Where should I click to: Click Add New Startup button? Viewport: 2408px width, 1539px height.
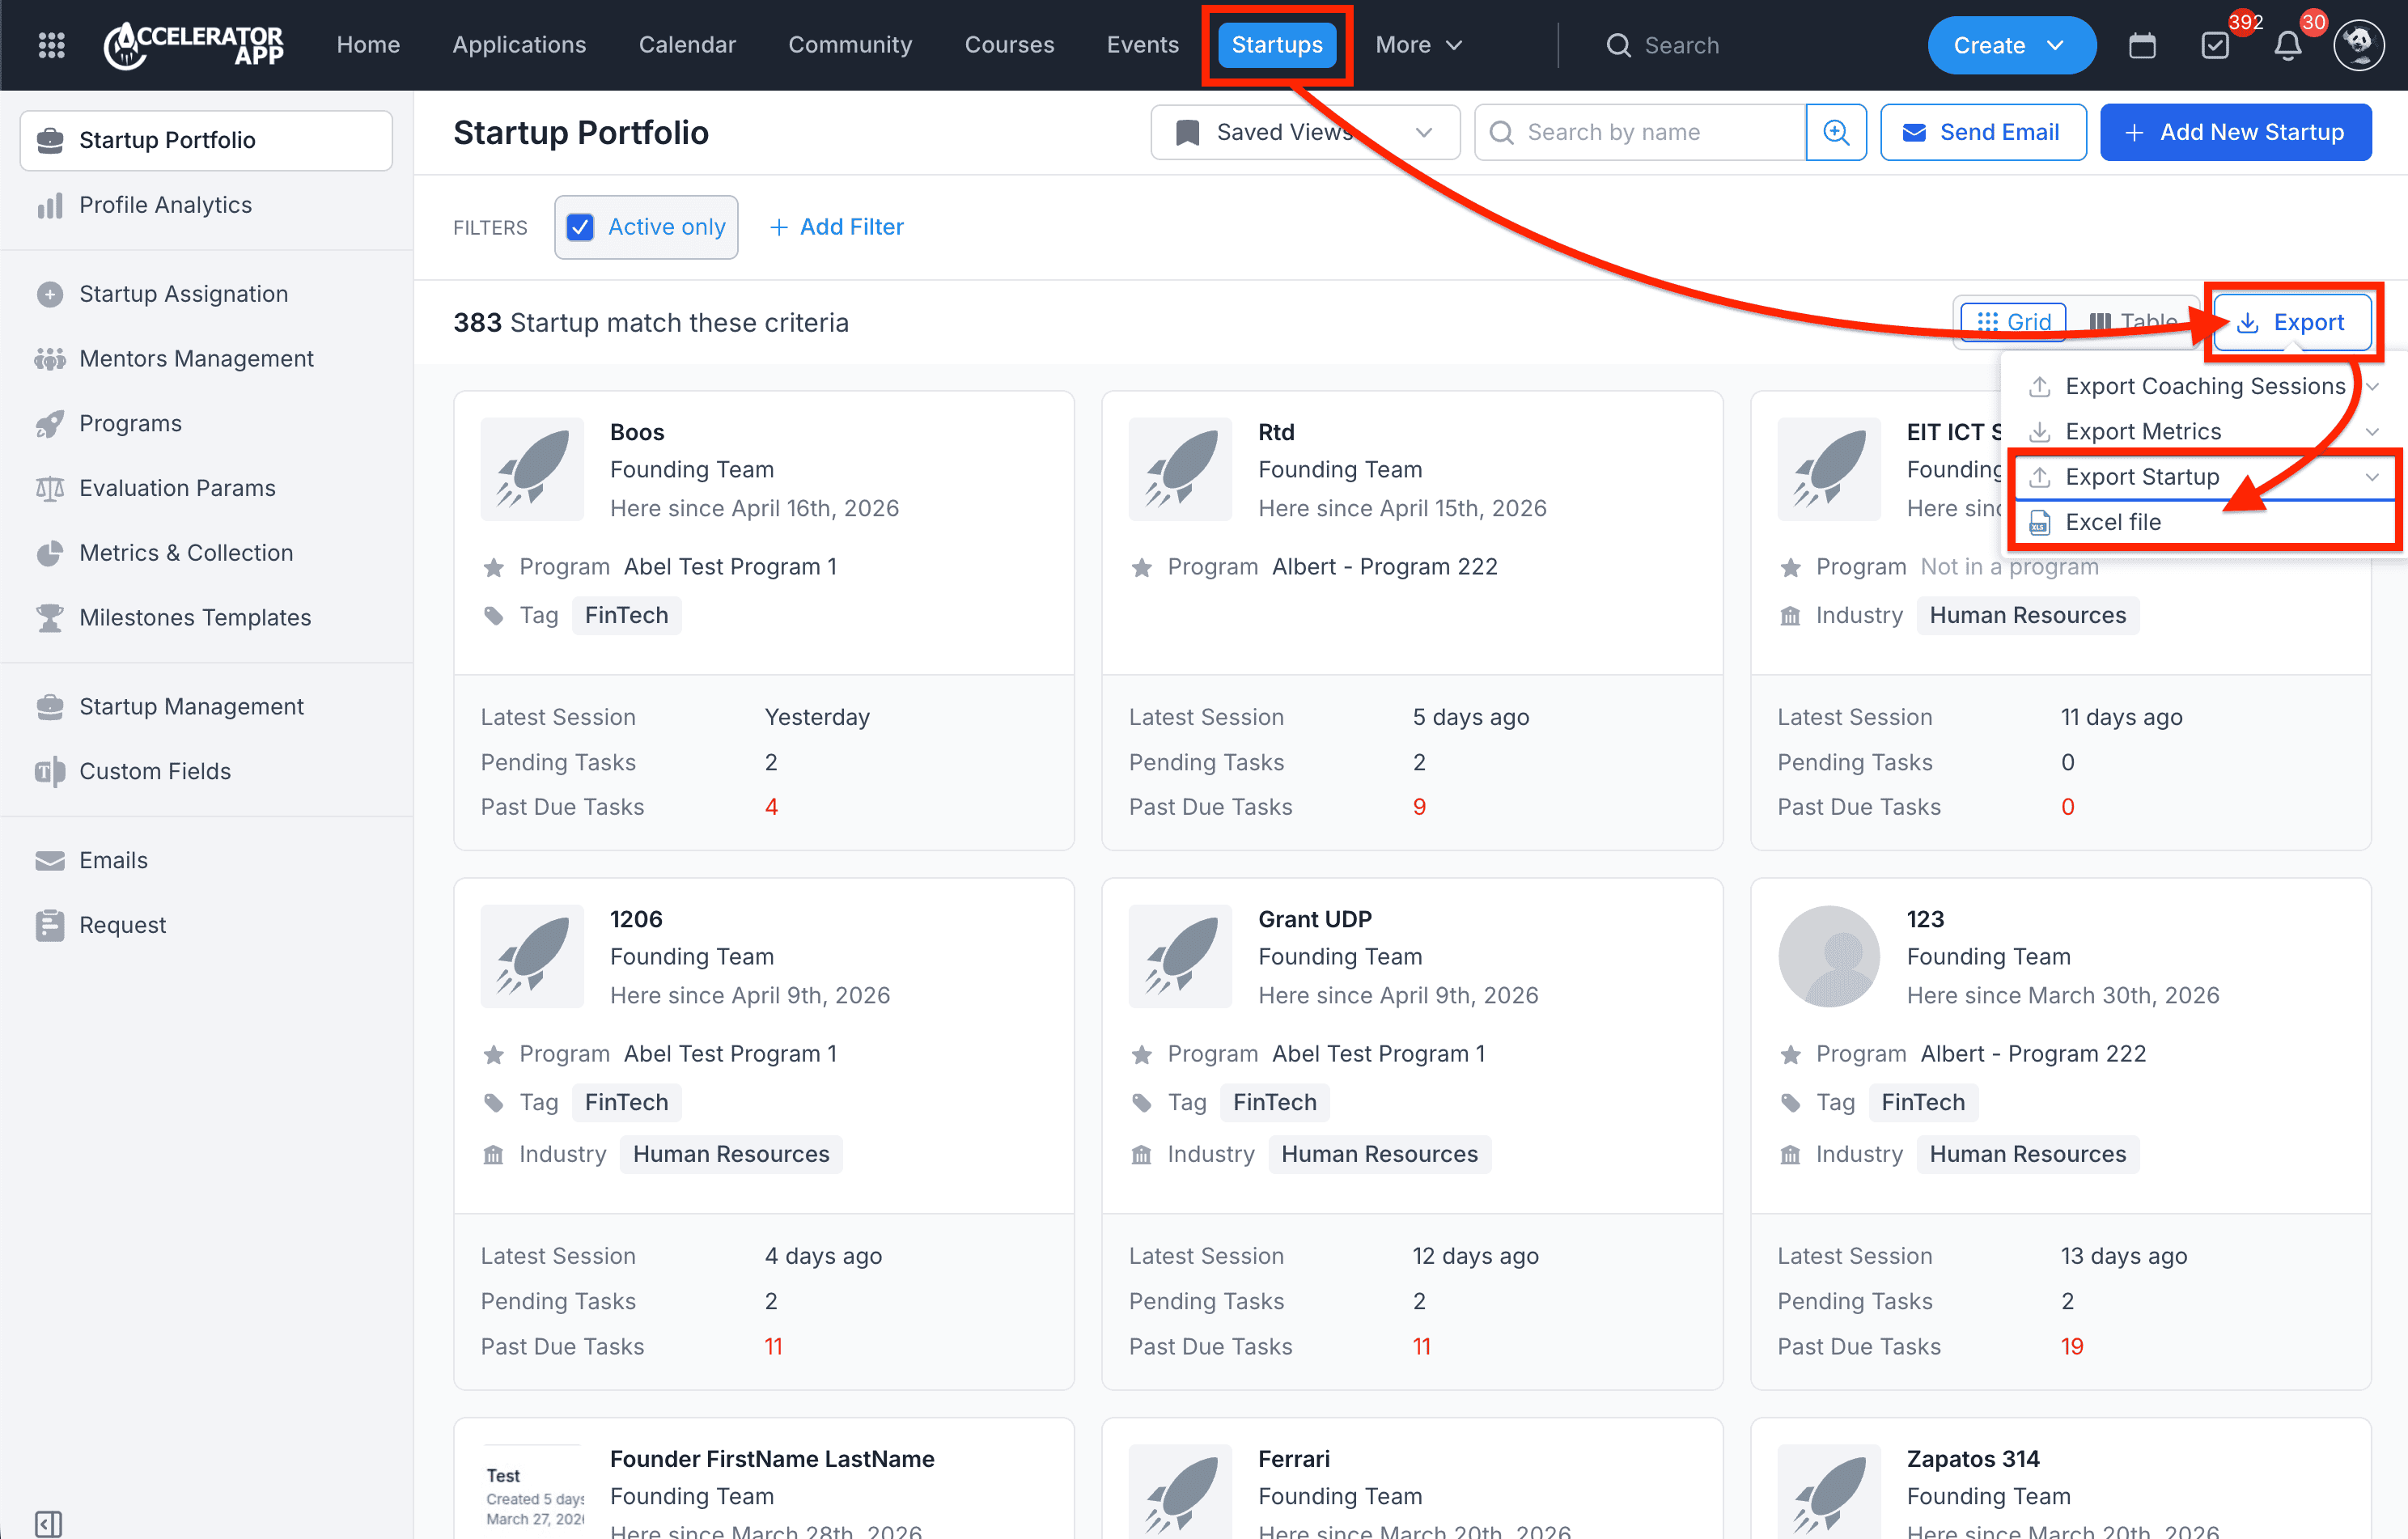2235,132
